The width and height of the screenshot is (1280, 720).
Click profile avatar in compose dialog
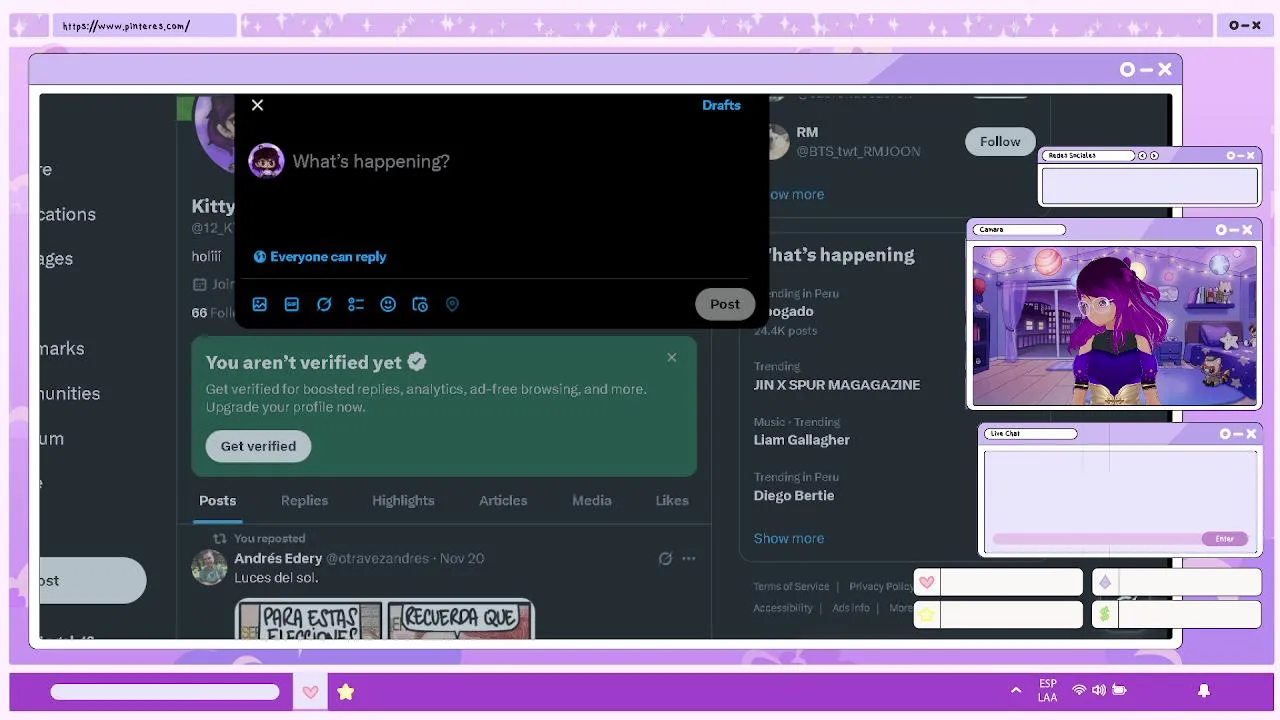point(266,161)
